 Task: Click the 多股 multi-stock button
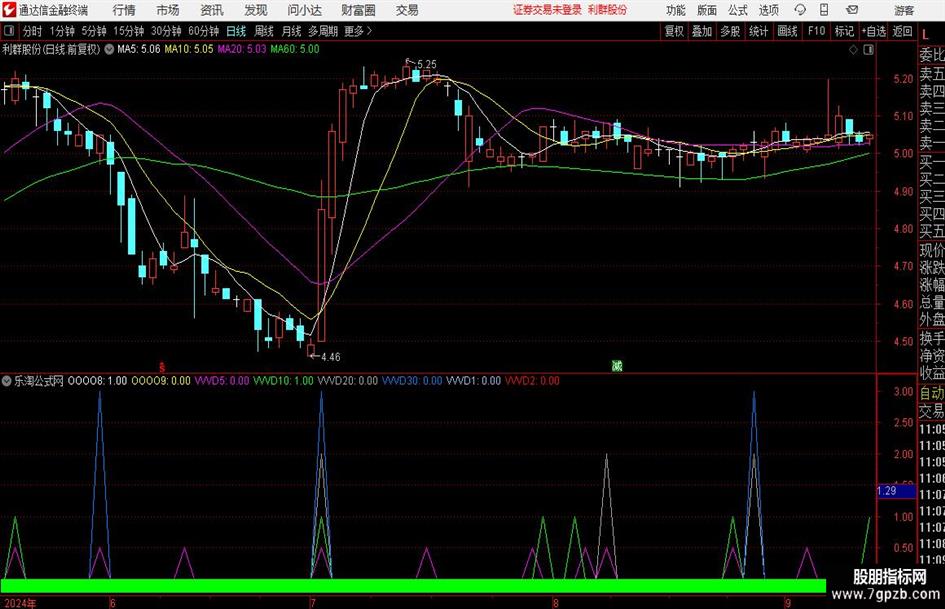tap(730, 31)
